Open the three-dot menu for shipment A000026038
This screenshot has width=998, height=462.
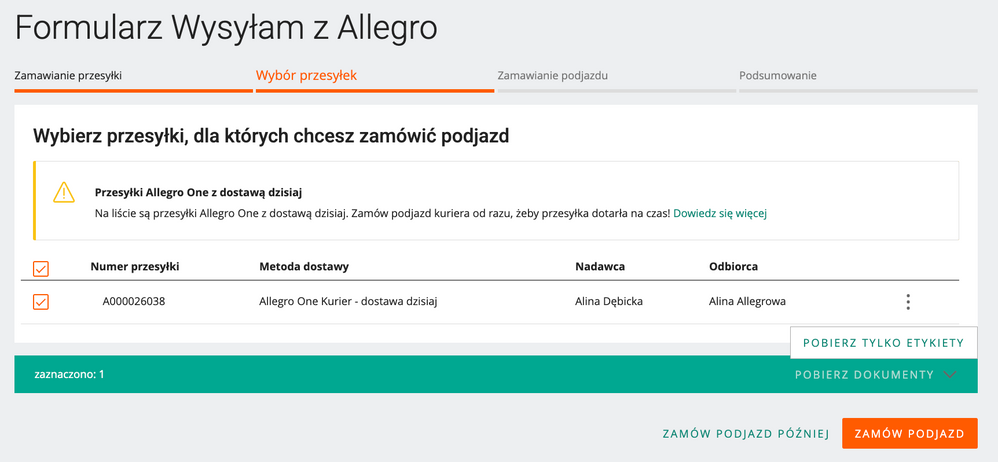(x=907, y=302)
